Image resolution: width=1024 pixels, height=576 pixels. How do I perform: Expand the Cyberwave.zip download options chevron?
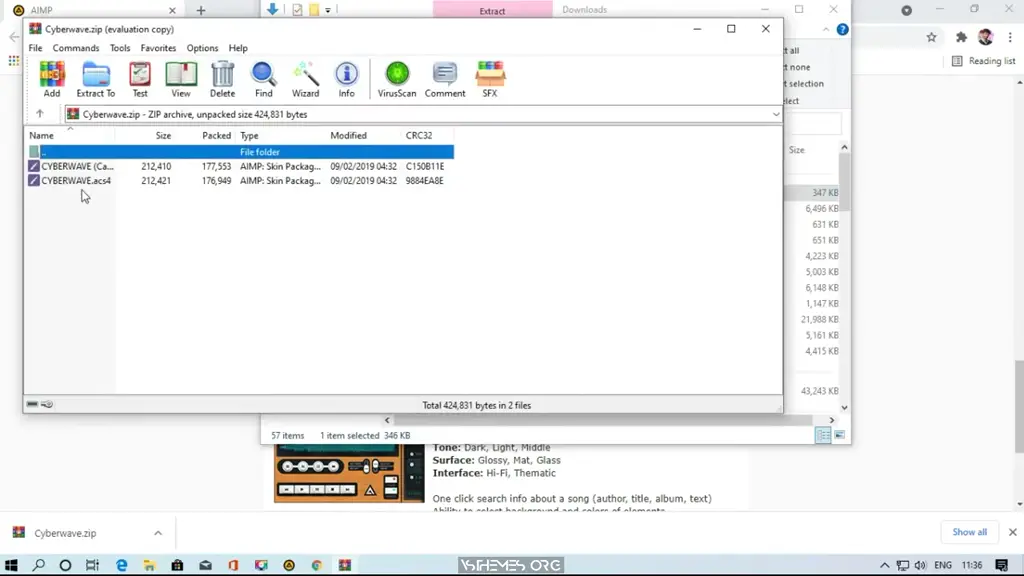[157, 533]
